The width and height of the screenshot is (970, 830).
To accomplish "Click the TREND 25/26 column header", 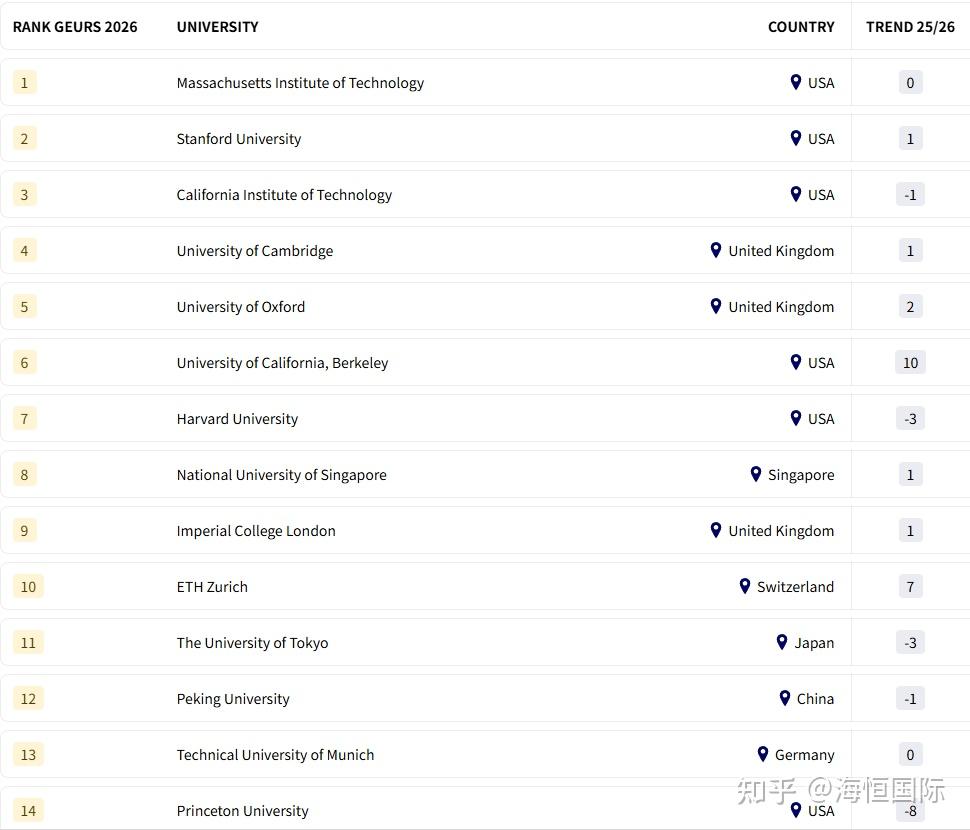I will [910, 27].
